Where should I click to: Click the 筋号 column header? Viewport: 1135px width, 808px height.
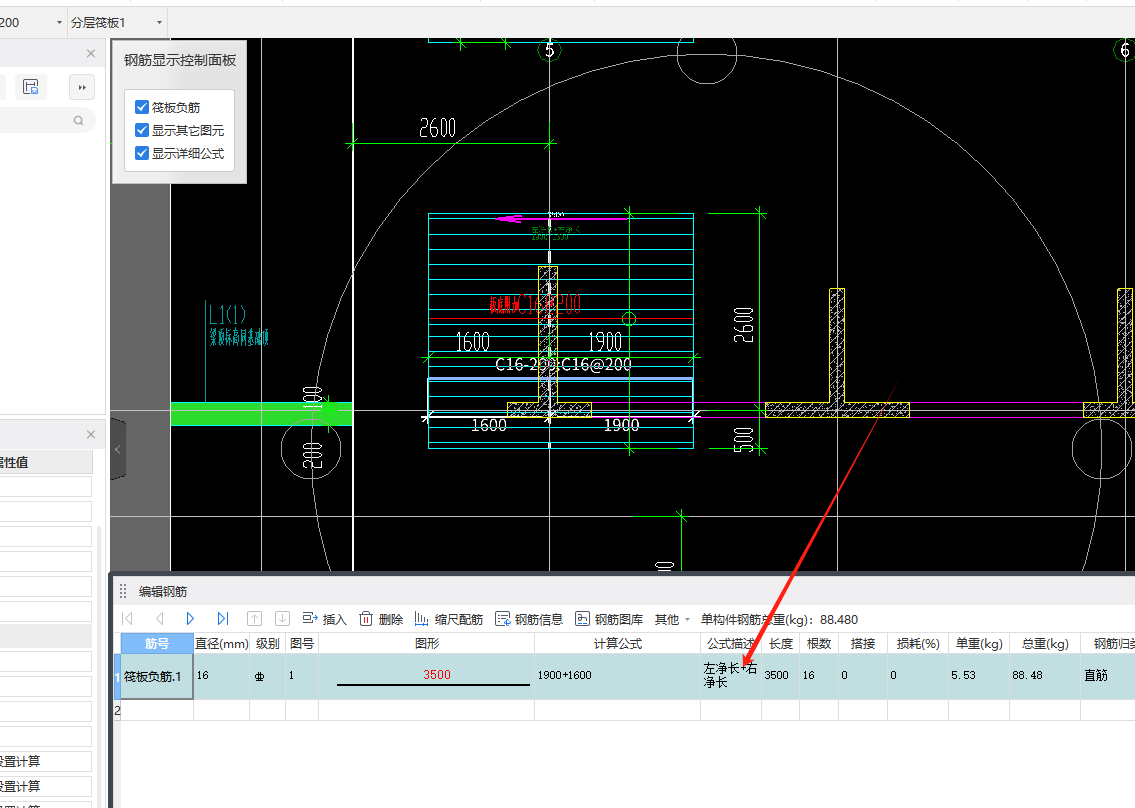point(156,643)
